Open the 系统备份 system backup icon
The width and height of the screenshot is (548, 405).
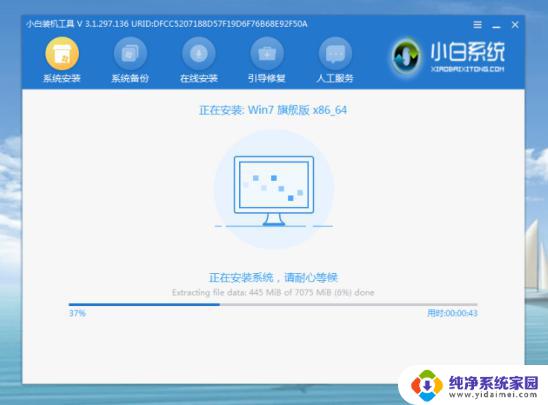(130, 53)
